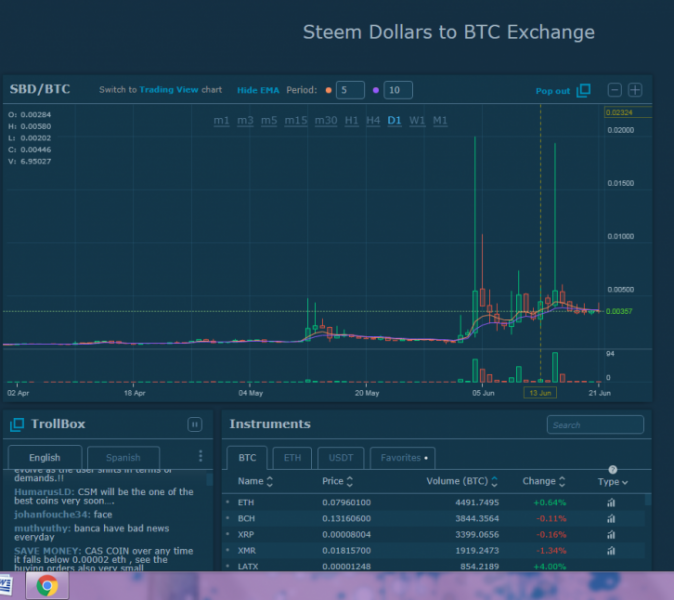Select Spanish TrollBox tab

click(x=123, y=458)
